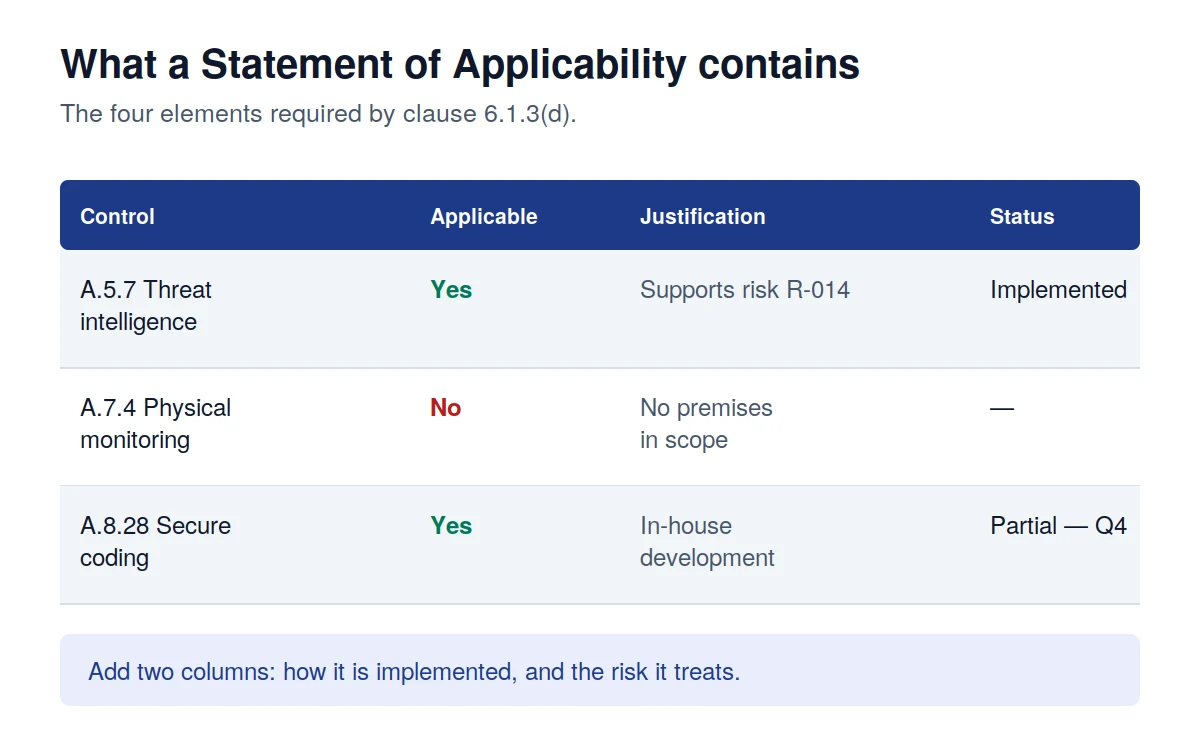Click the "Applicable" column header
The width and height of the screenshot is (1200, 734).
[484, 217]
